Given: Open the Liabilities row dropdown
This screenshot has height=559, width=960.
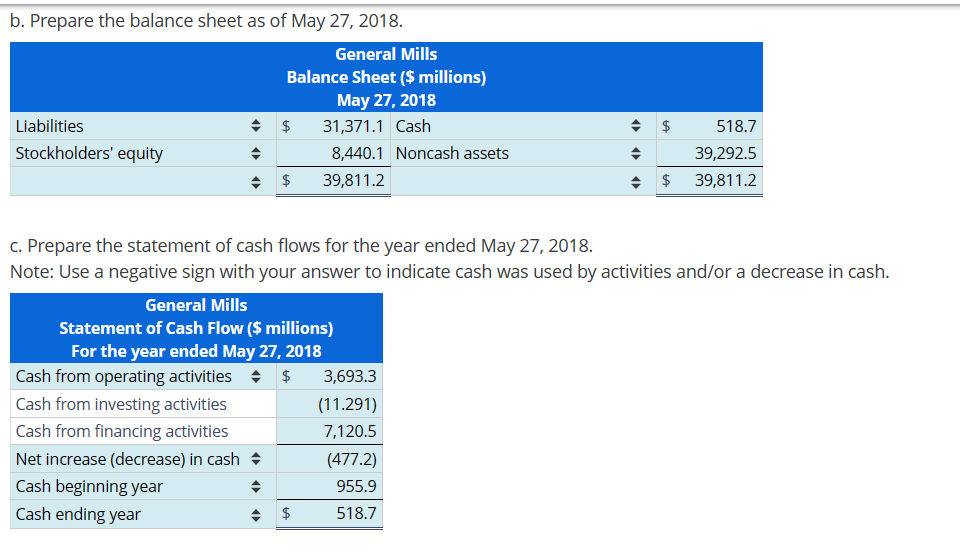Looking at the screenshot, I should [x=143, y=126].
